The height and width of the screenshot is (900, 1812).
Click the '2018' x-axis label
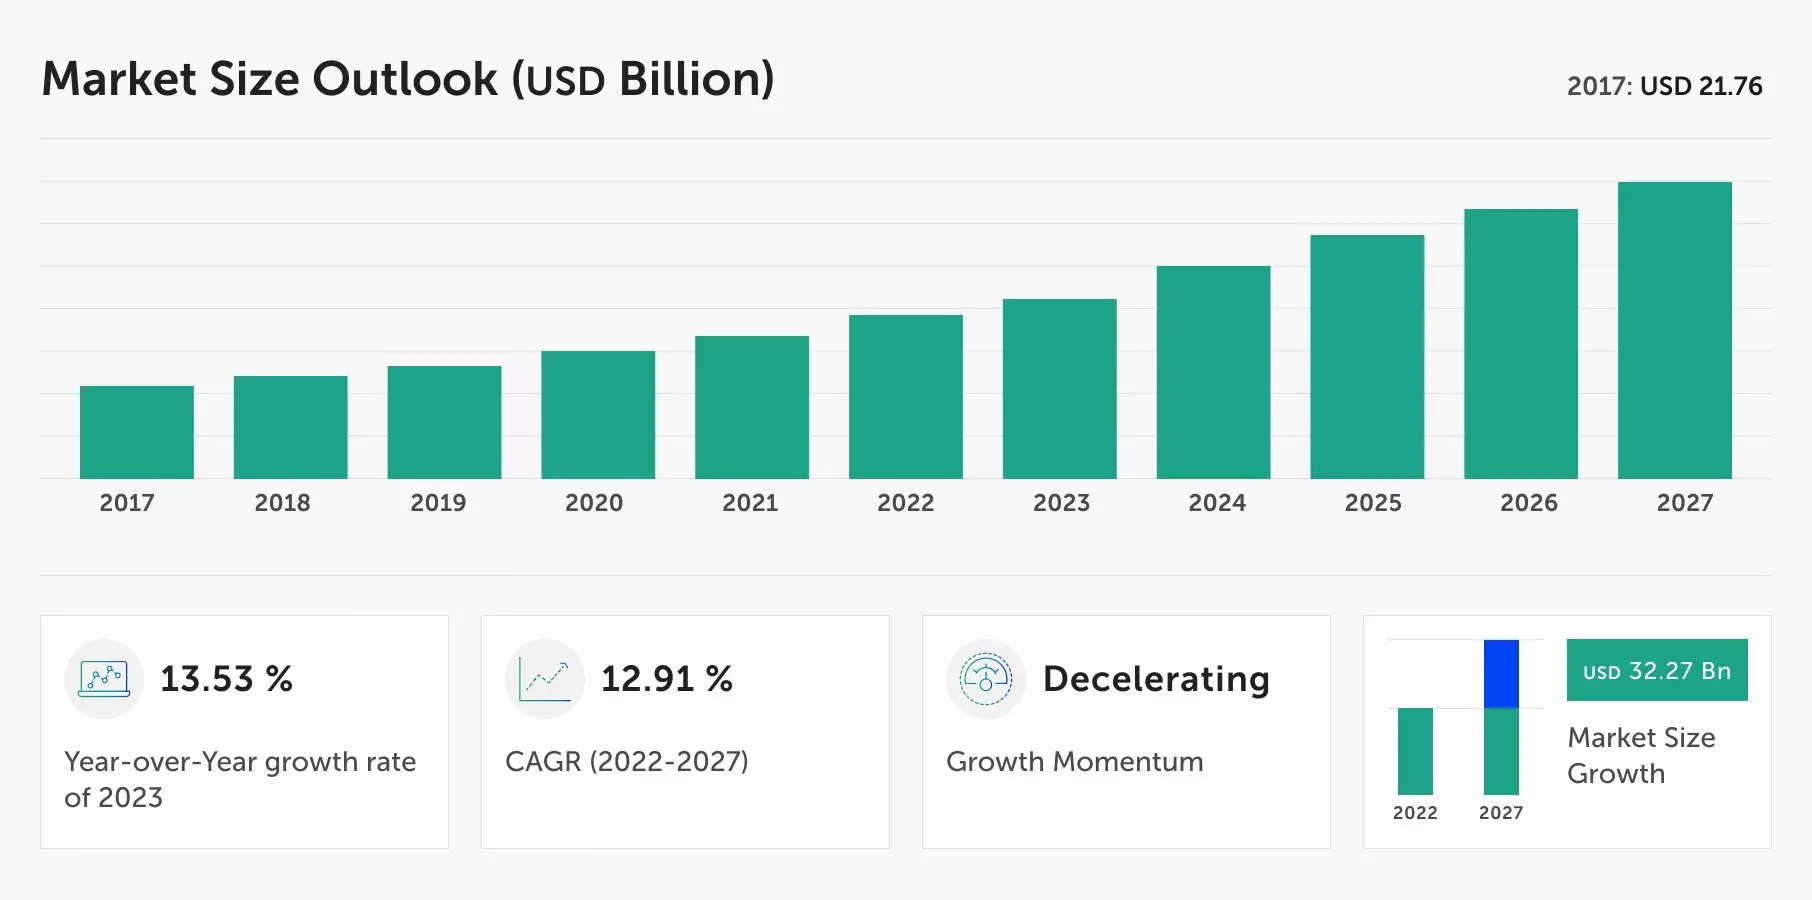282,503
